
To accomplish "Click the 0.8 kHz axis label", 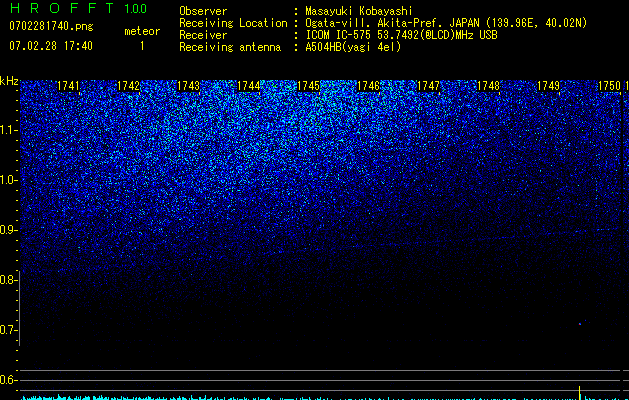I will pyautogui.click(x=9, y=280).
